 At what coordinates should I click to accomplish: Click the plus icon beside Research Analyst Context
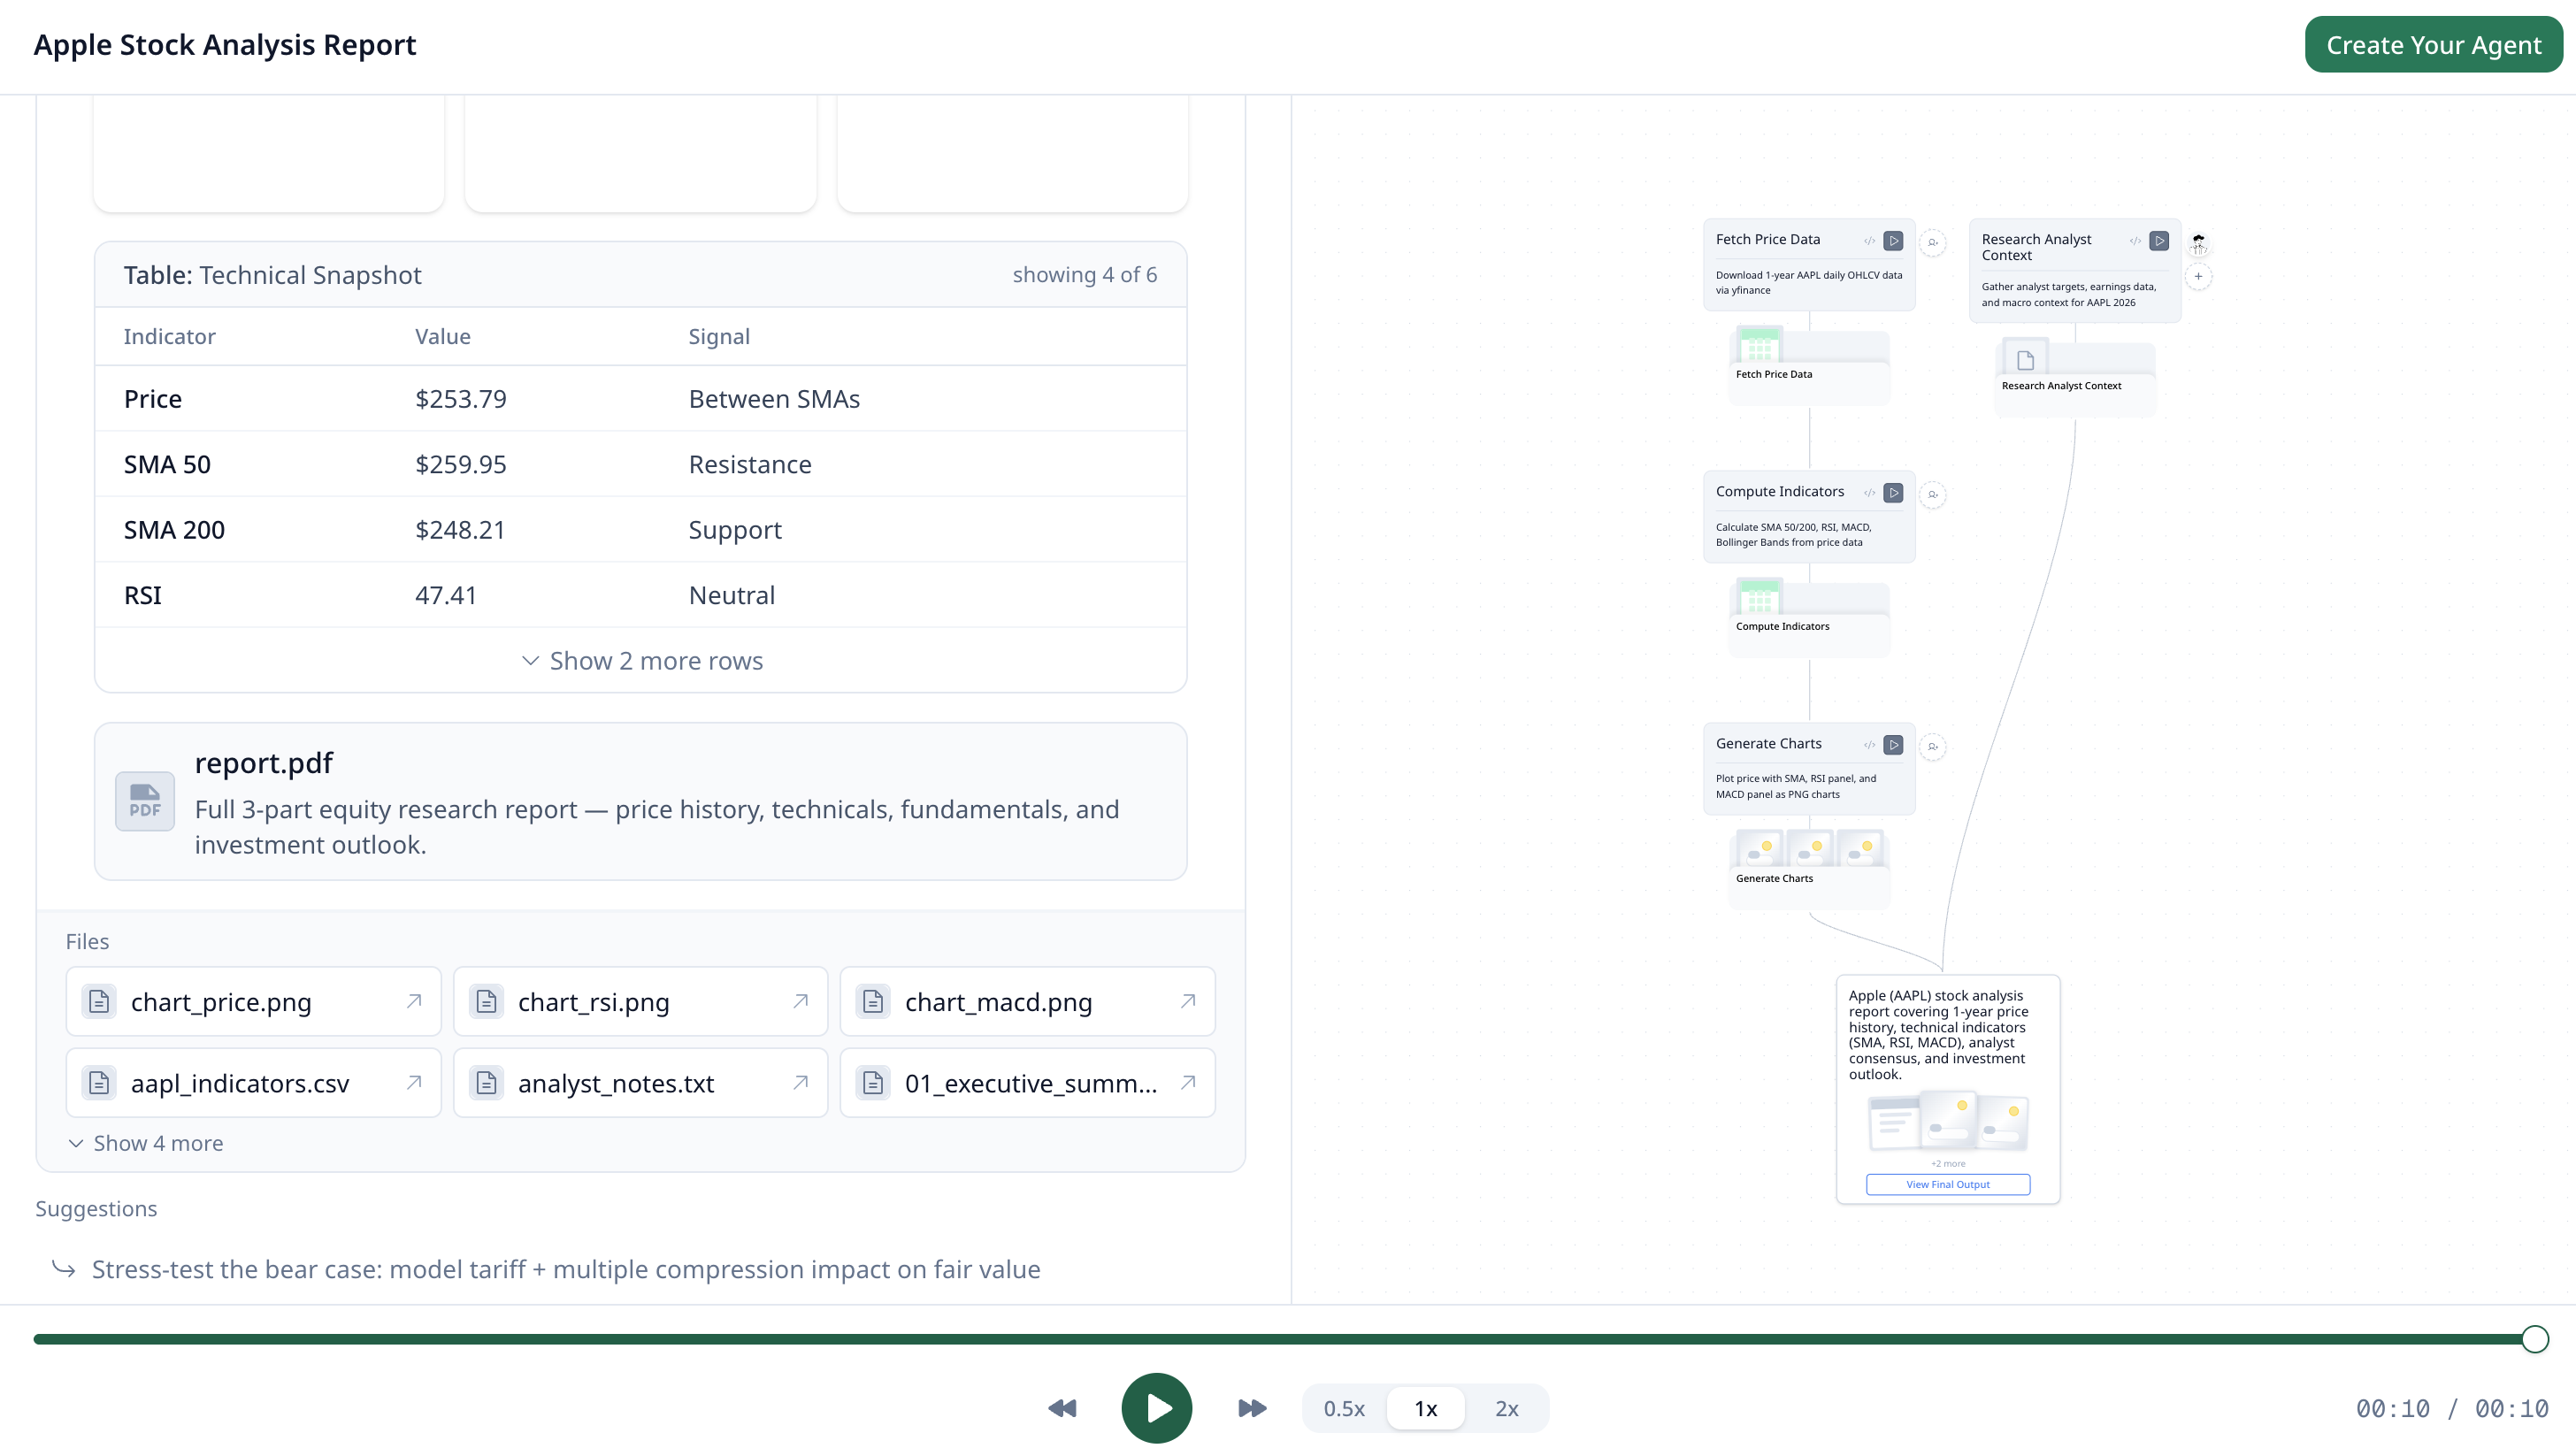tap(2198, 277)
